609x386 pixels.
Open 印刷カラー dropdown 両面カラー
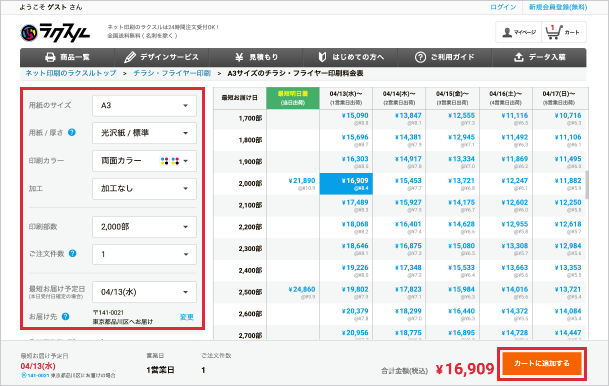(144, 161)
